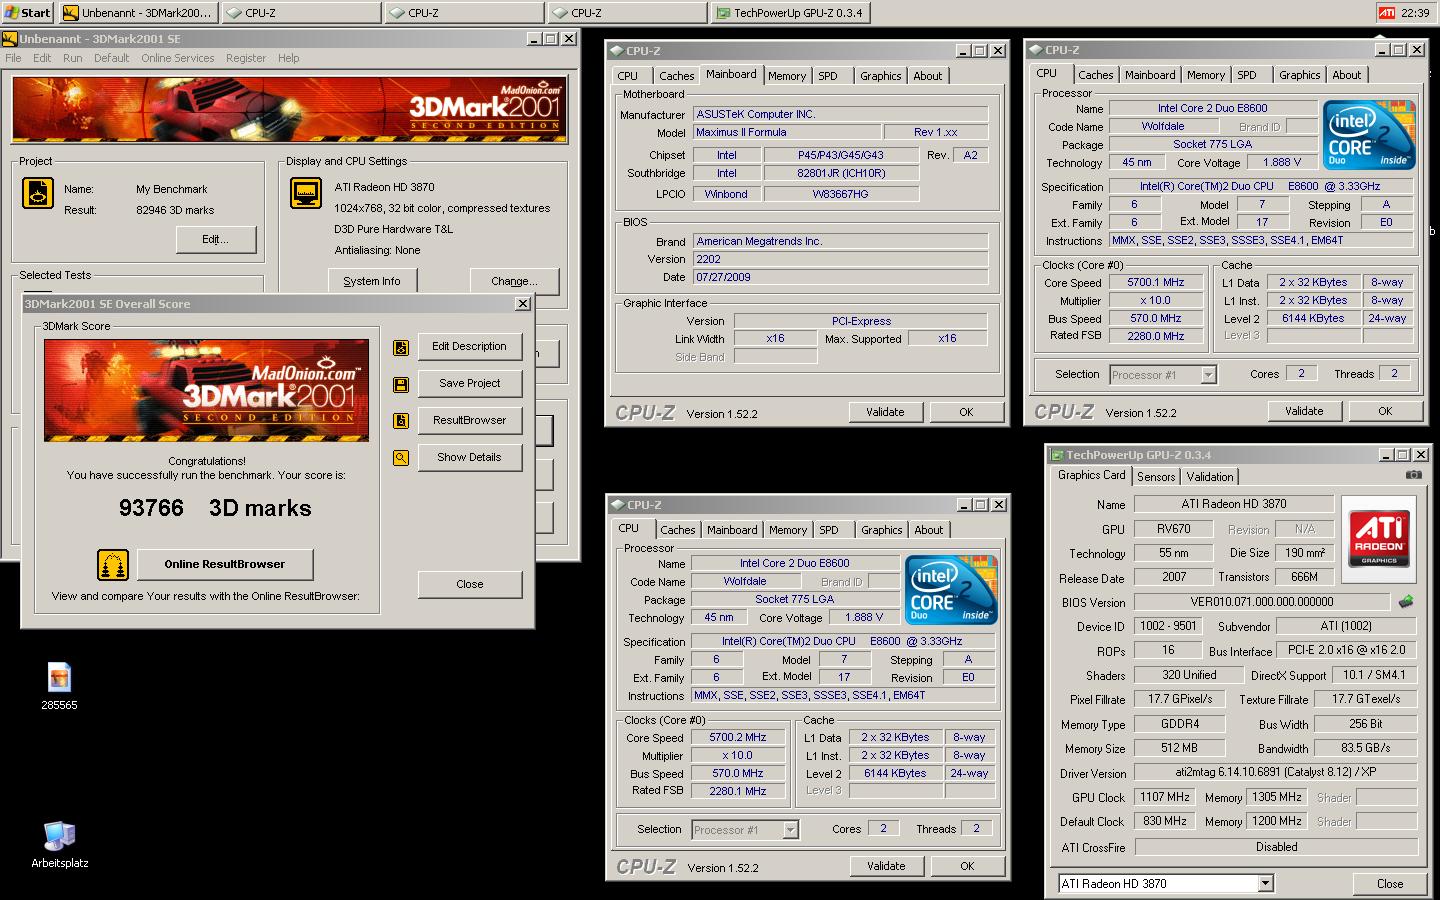Expand Processor #1 dropdown in bottom CPU-Z
The height and width of the screenshot is (900, 1440).
[x=790, y=830]
